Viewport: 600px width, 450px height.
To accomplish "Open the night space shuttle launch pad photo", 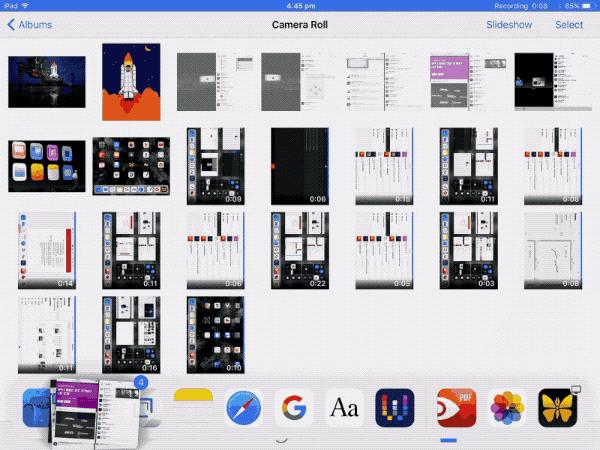I will (x=47, y=82).
